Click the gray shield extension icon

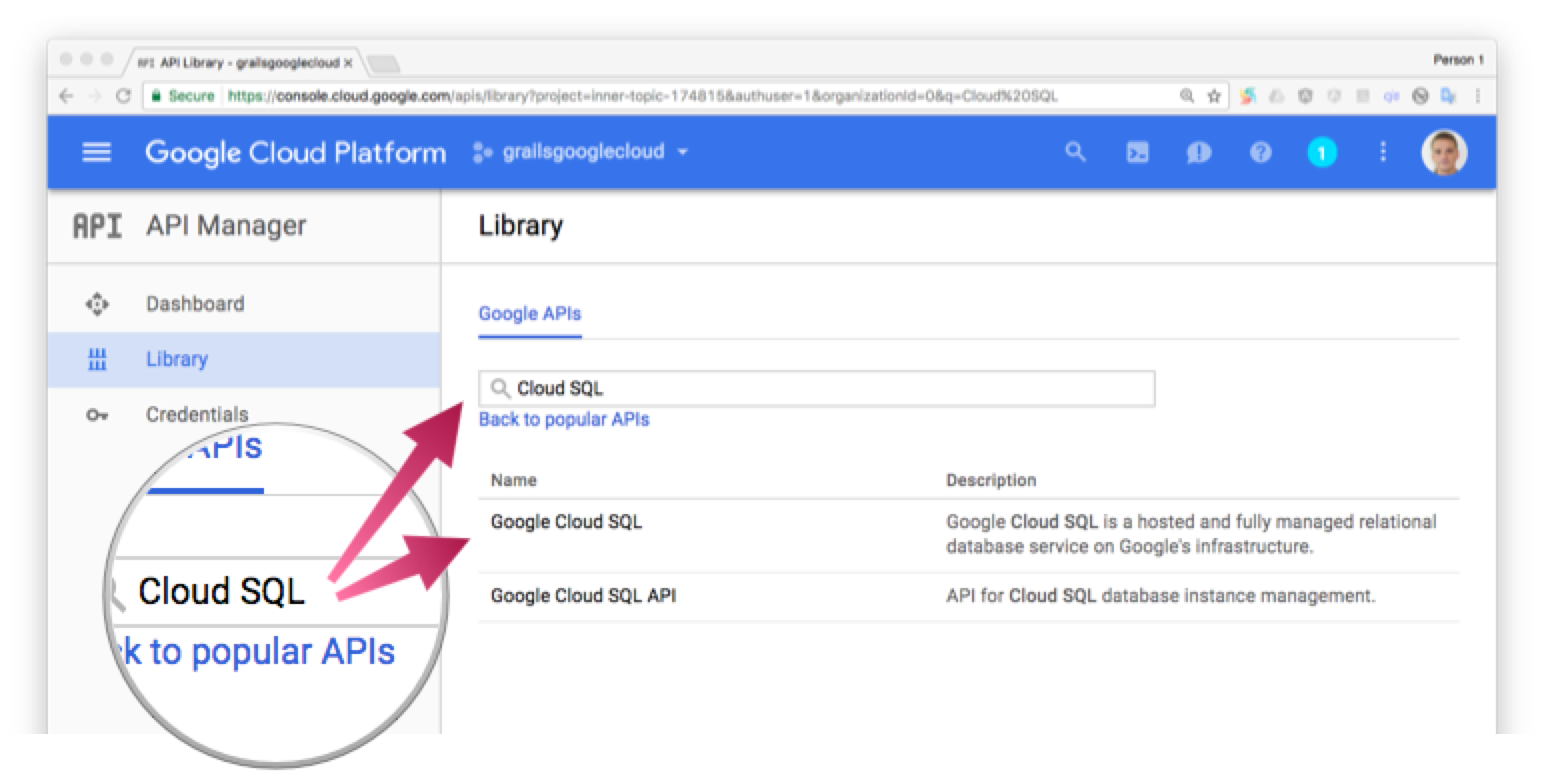pos(1304,96)
